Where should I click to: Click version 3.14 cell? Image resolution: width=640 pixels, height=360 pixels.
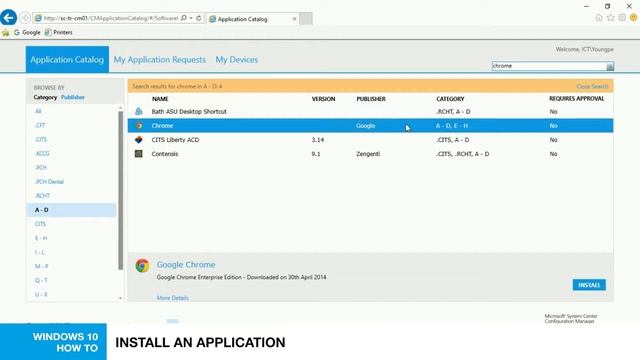coord(318,140)
